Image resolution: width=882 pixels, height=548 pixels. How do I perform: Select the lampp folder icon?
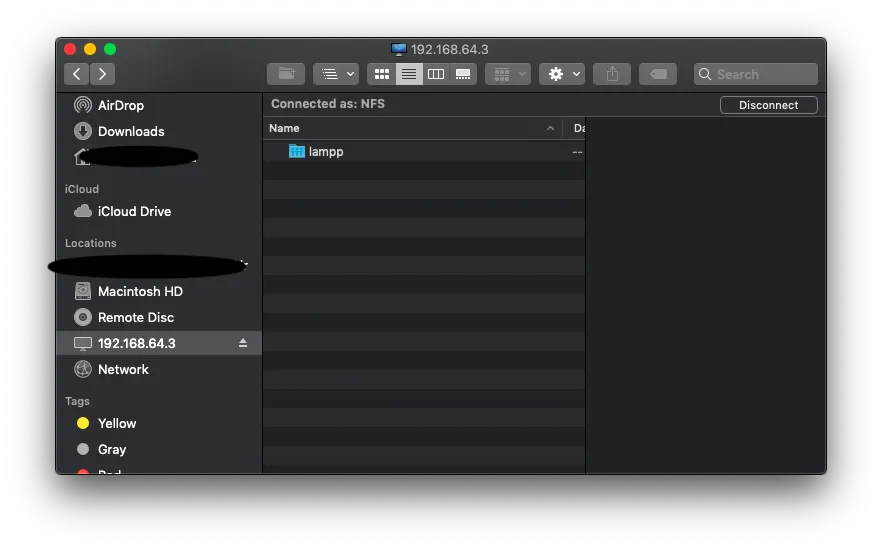pos(296,151)
